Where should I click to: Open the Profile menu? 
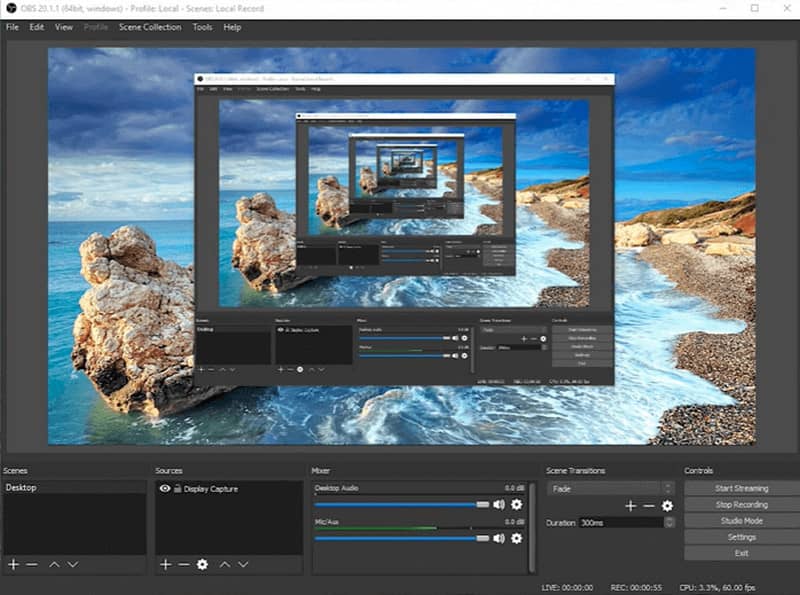click(96, 27)
